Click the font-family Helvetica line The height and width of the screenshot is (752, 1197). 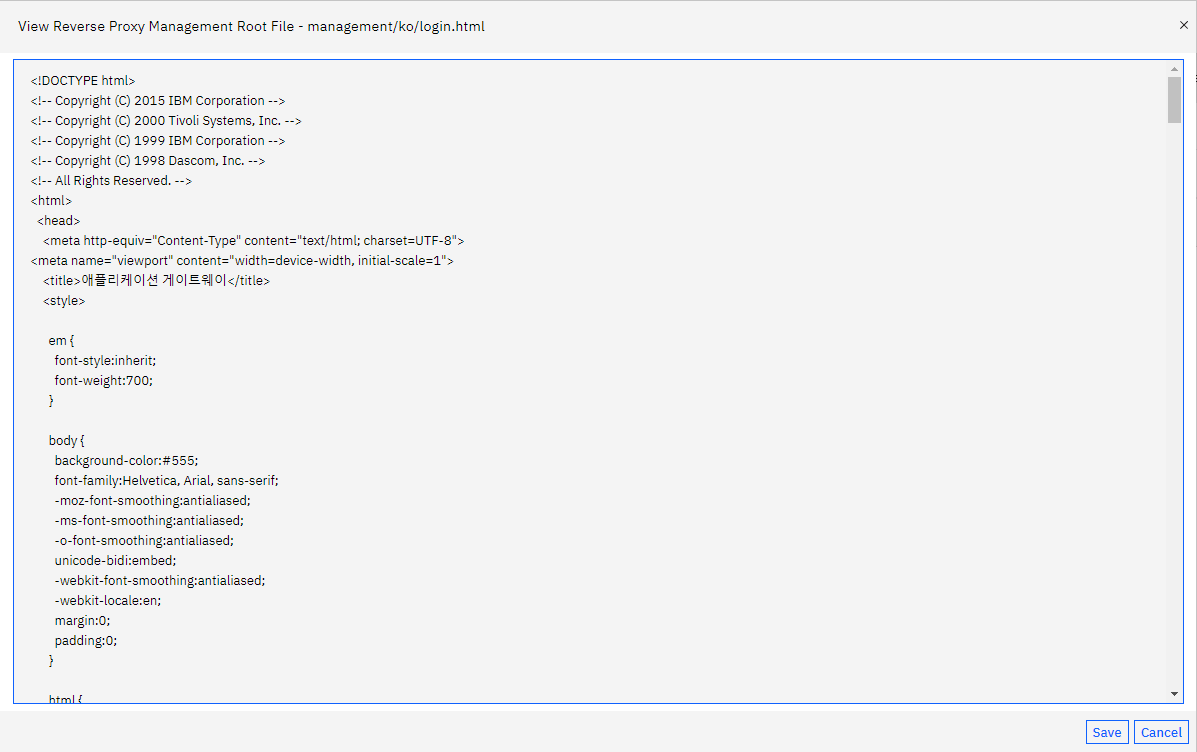(x=166, y=480)
